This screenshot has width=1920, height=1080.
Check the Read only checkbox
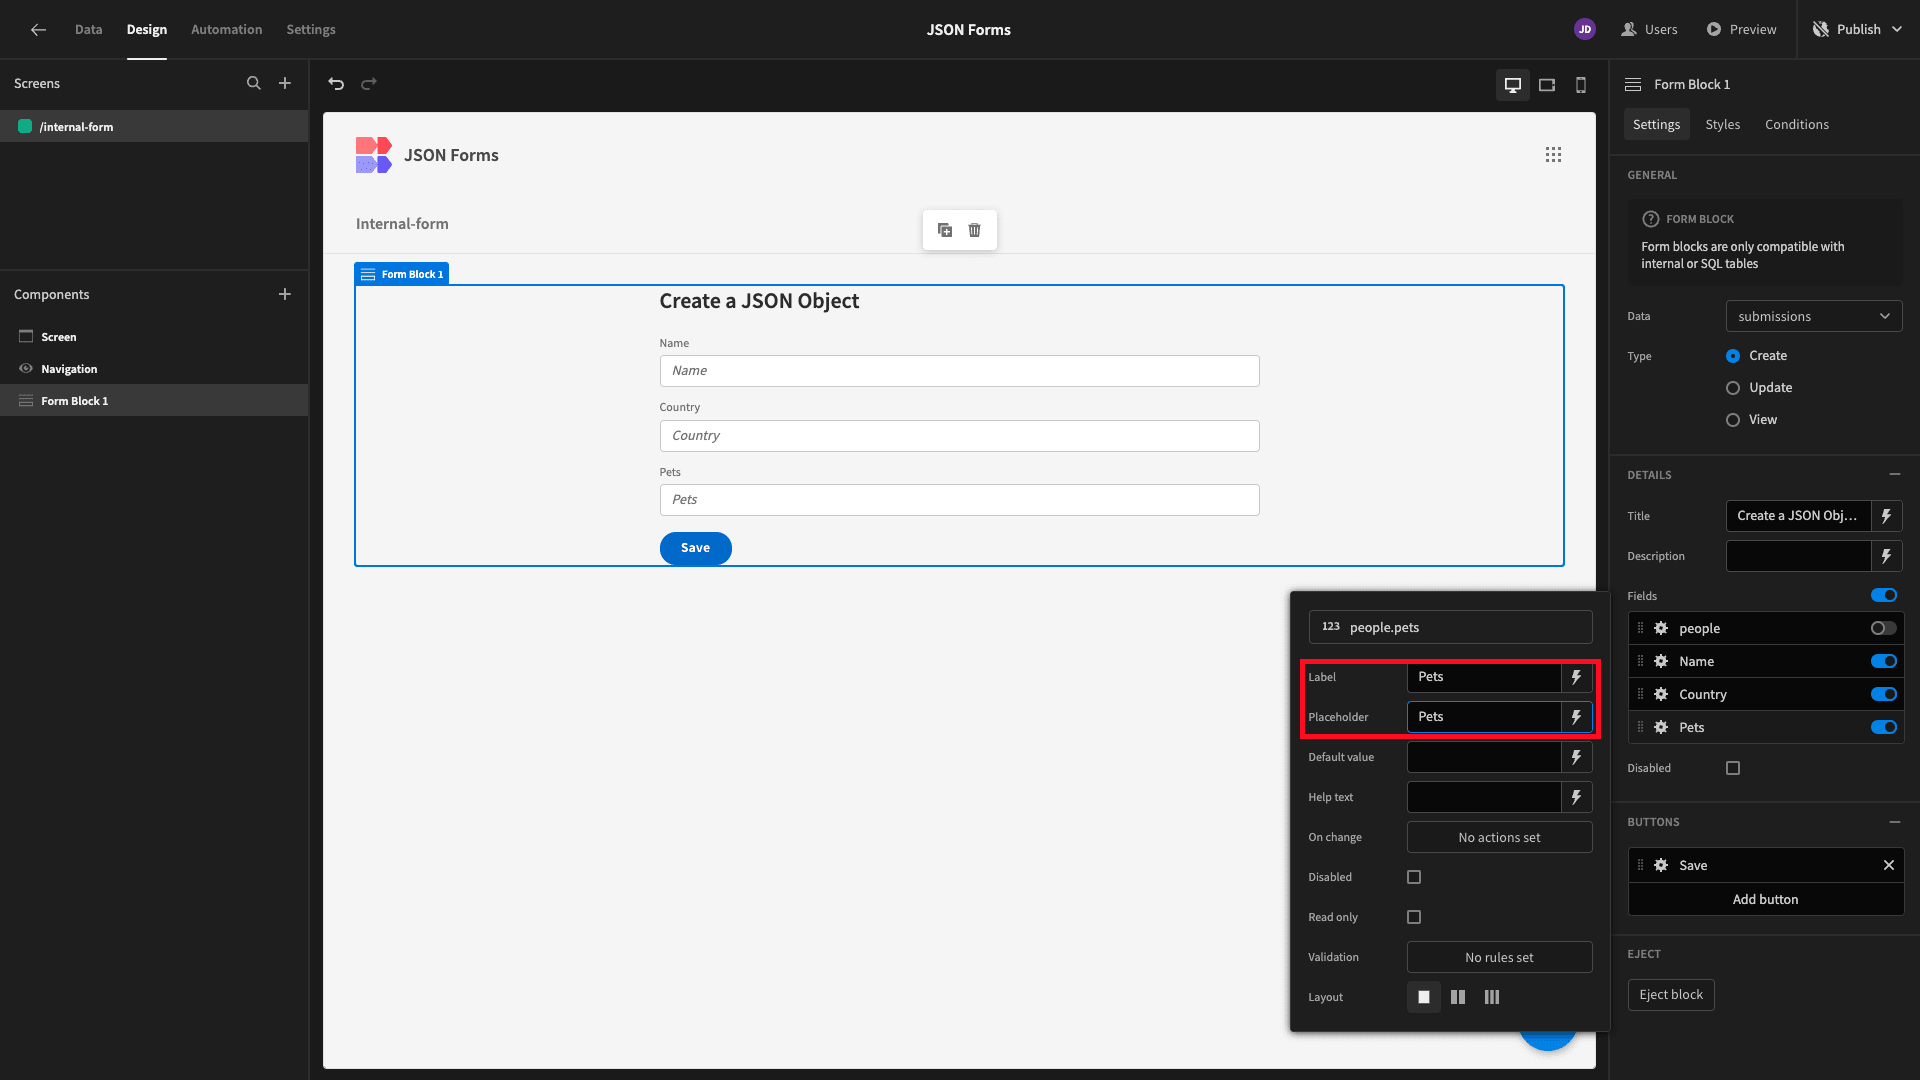click(x=1414, y=917)
